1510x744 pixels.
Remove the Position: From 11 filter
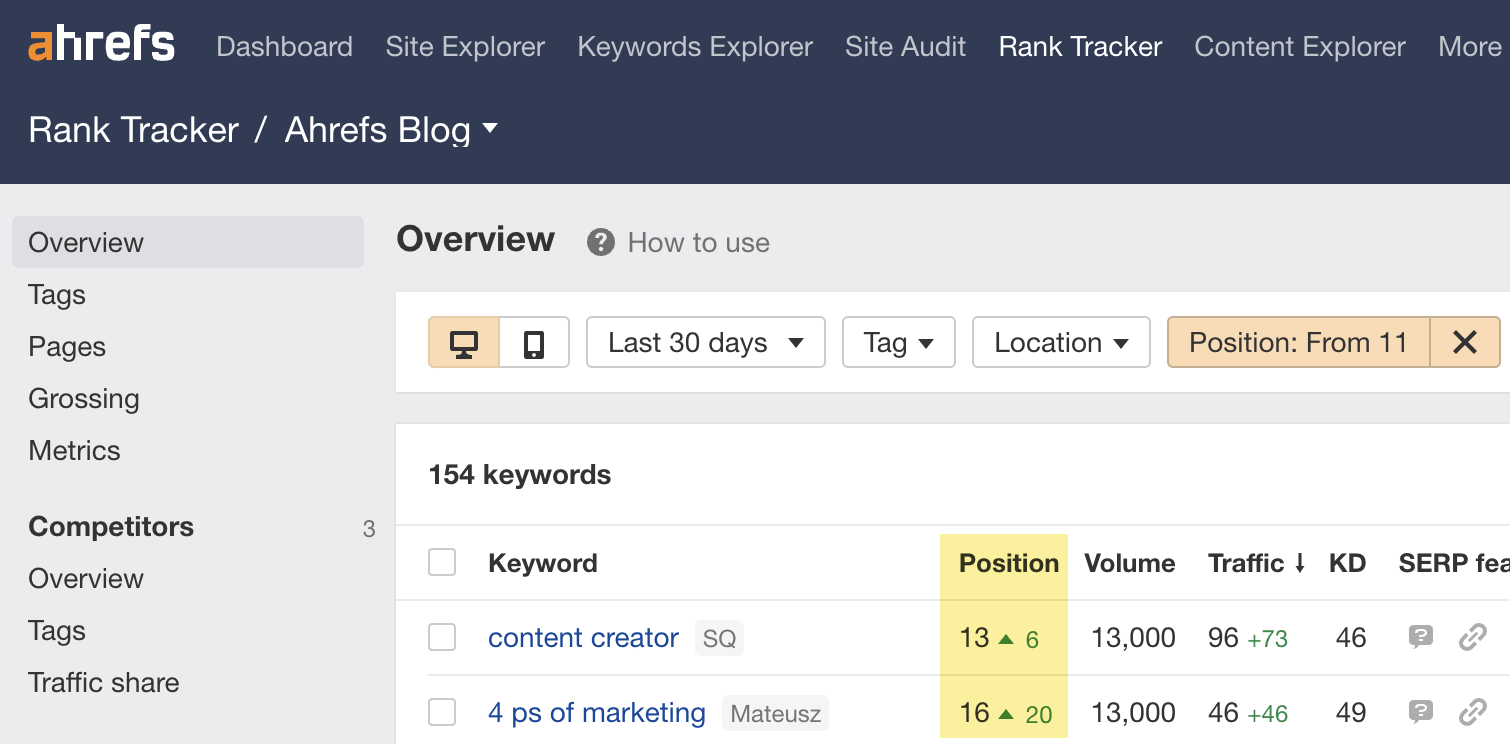click(x=1465, y=343)
